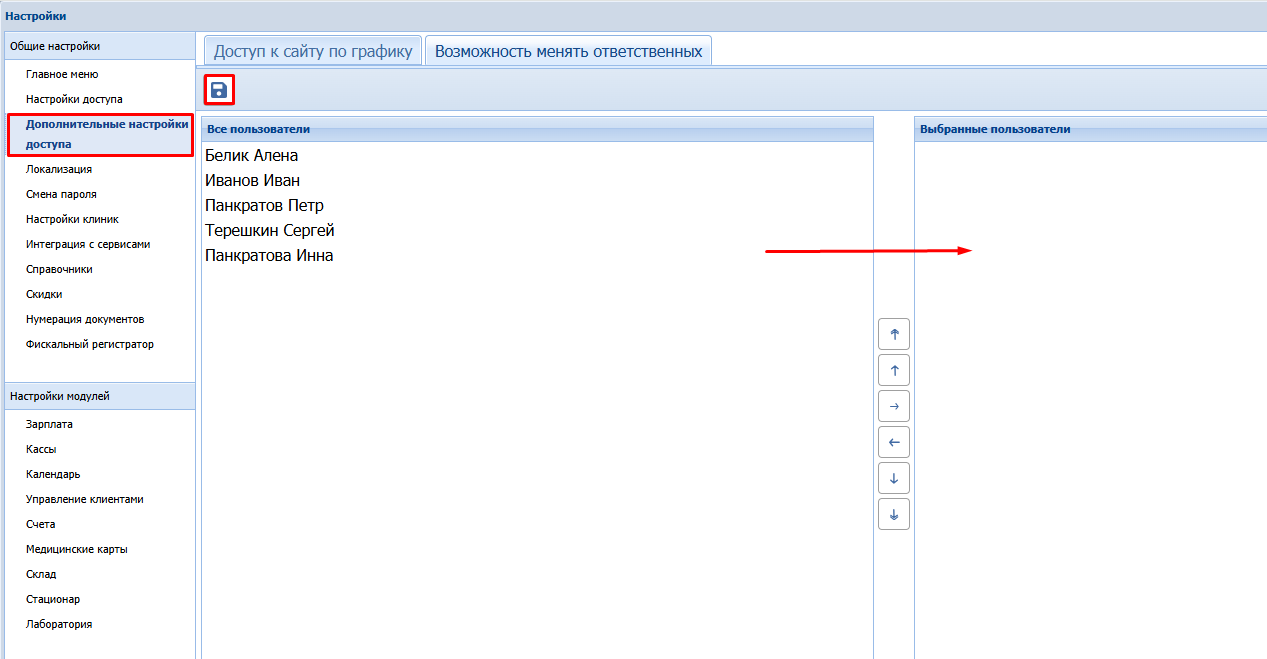Open Дополнительные настройки доступа item
Viewport: 1267px width, 659px height.
coord(100,134)
